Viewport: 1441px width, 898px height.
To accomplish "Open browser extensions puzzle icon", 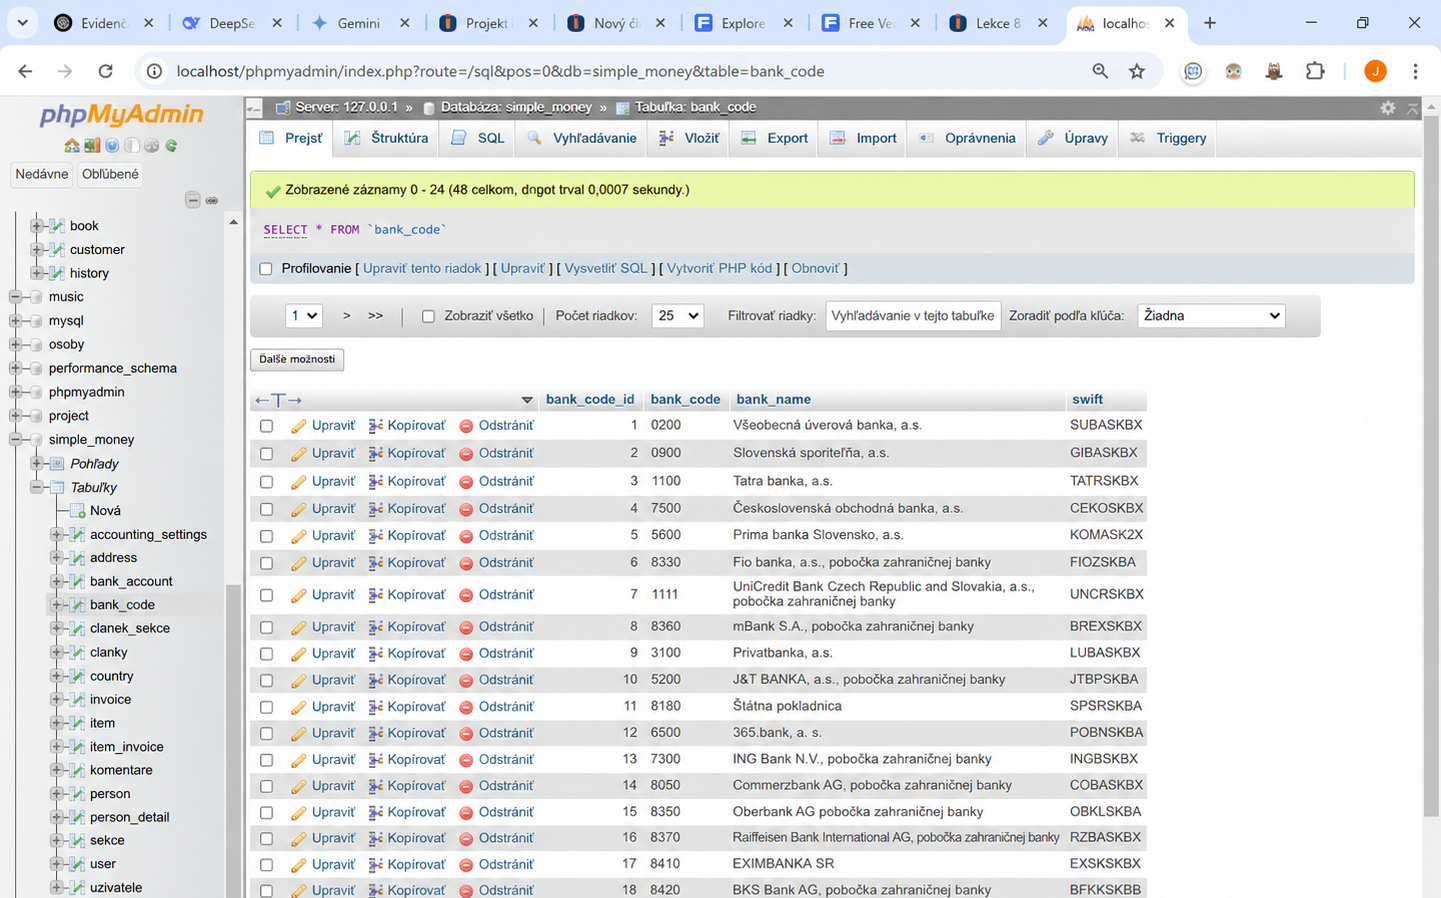I will (x=1315, y=71).
